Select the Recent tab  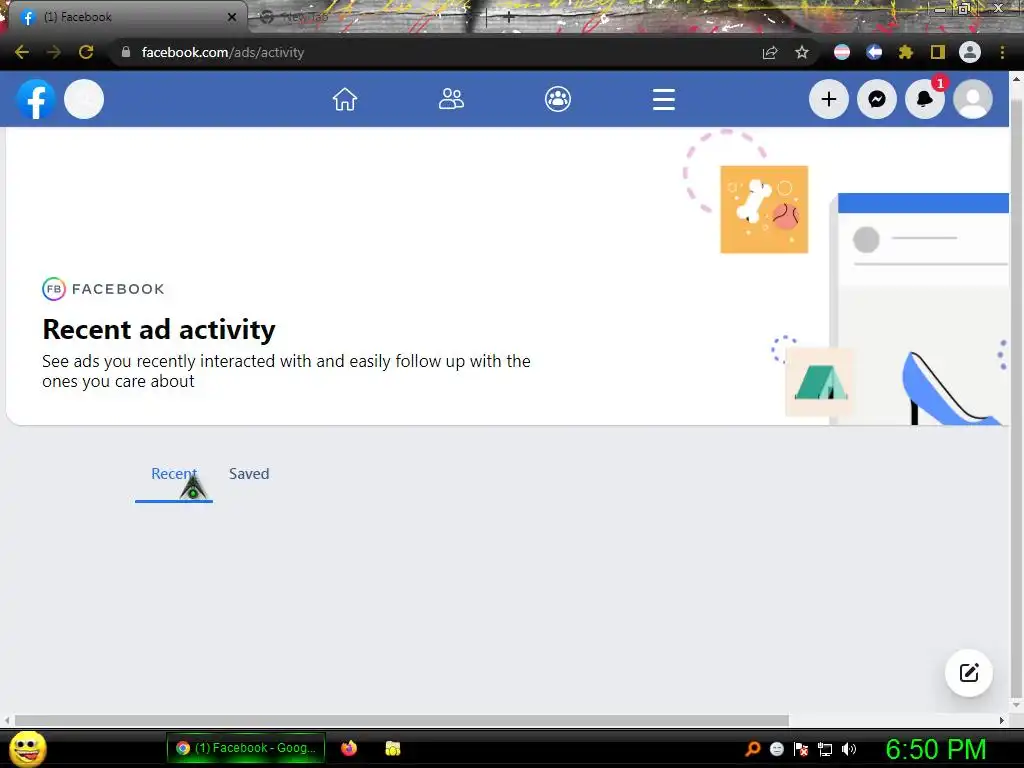click(174, 474)
